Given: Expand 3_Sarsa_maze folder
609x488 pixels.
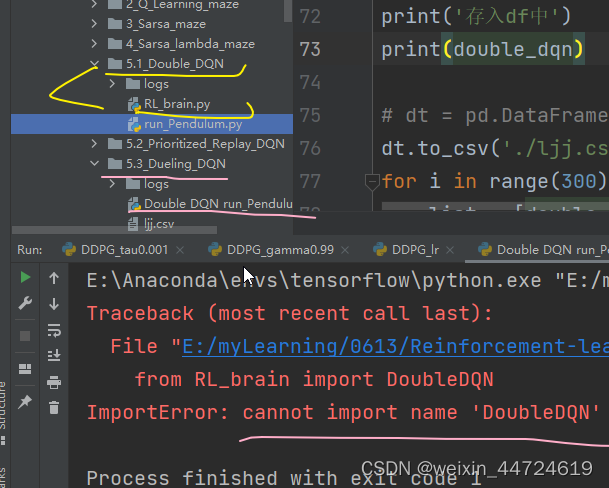Looking at the screenshot, I should (94, 24).
